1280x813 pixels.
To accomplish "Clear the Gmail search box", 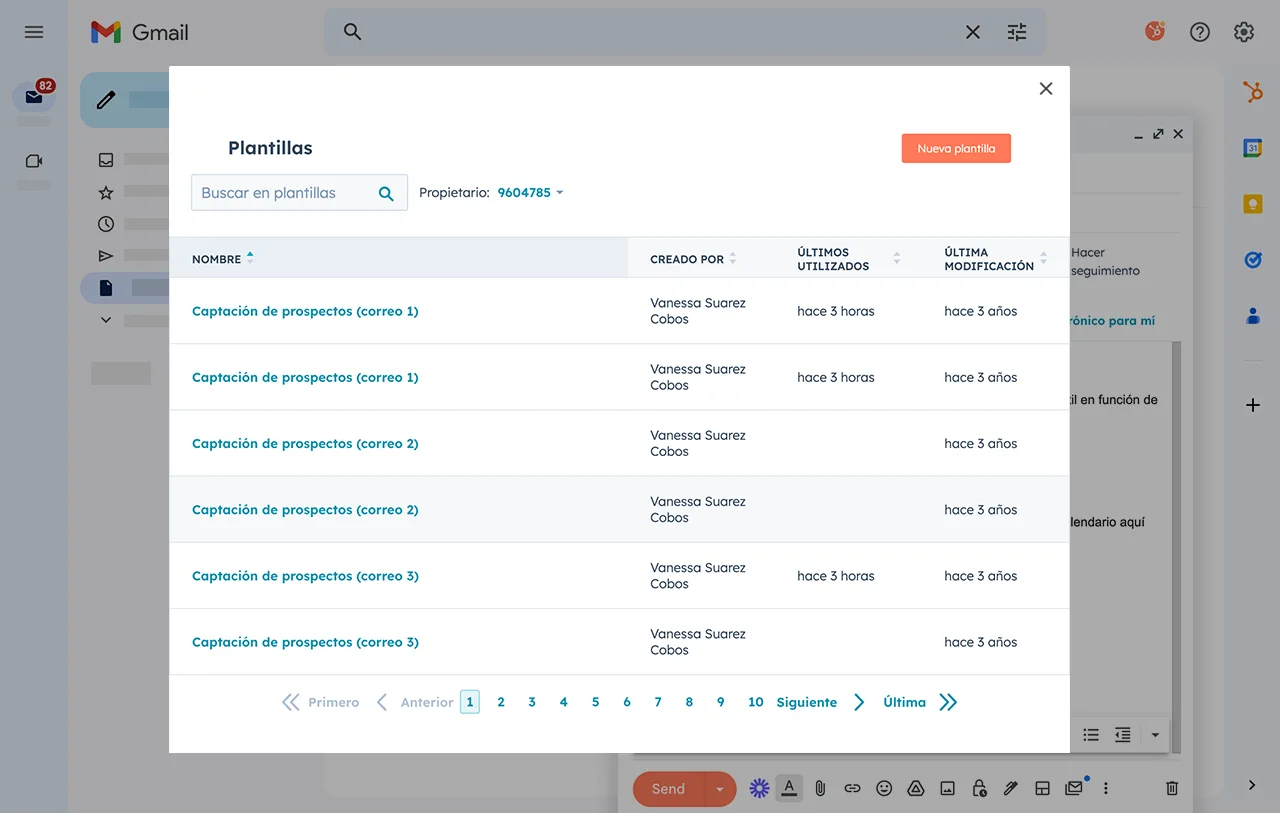I will (973, 32).
